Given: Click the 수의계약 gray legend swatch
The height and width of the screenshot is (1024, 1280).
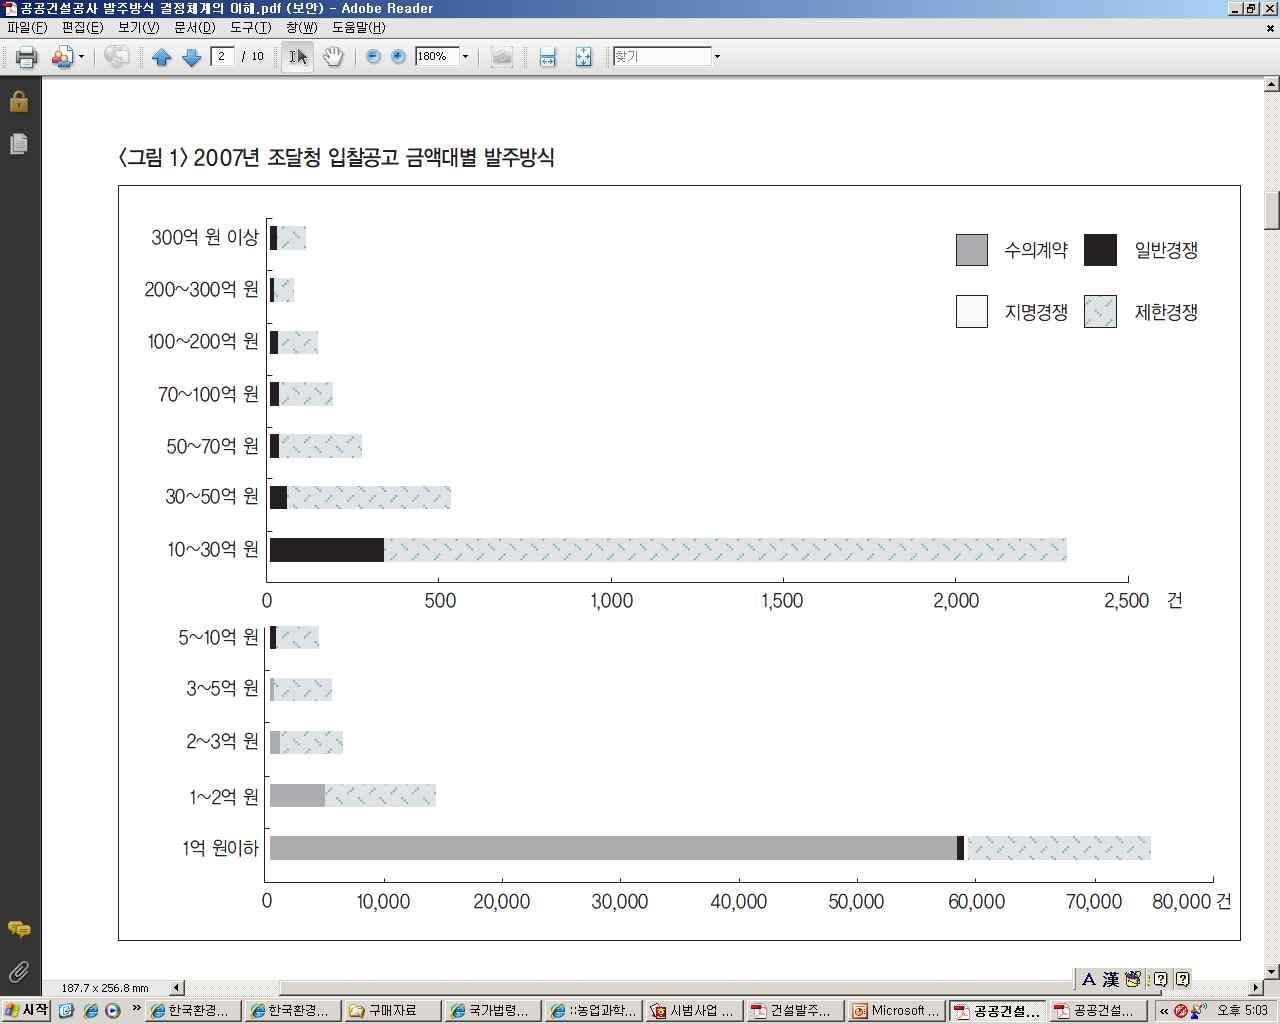Looking at the screenshot, I should click(x=972, y=250).
